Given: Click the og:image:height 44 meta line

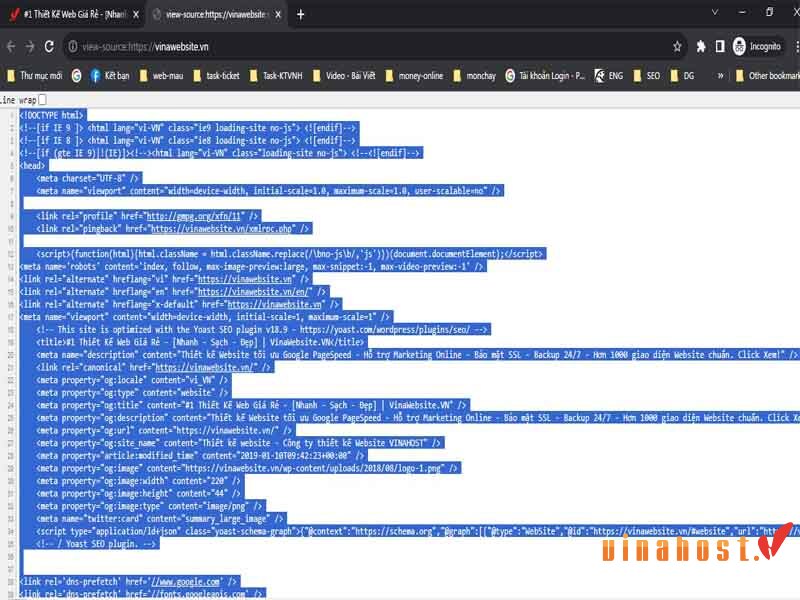Looking at the screenshot, I should click(138, 494).
